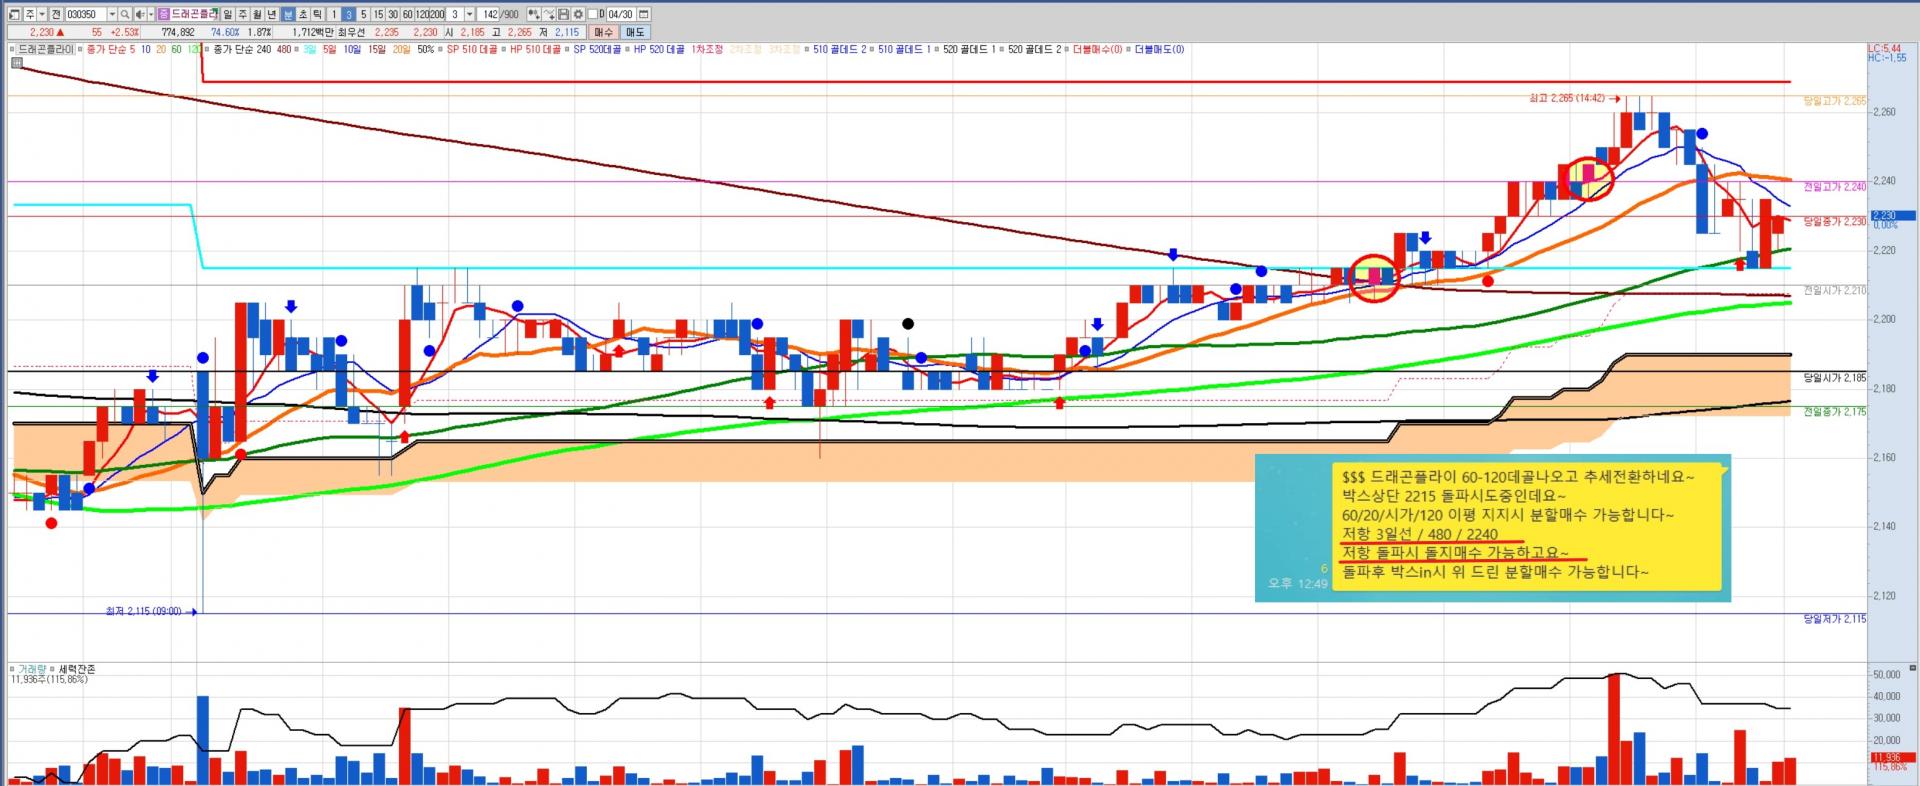
Task: Toggle the 510 골데드 2 legend box
Action: point(807,49)
